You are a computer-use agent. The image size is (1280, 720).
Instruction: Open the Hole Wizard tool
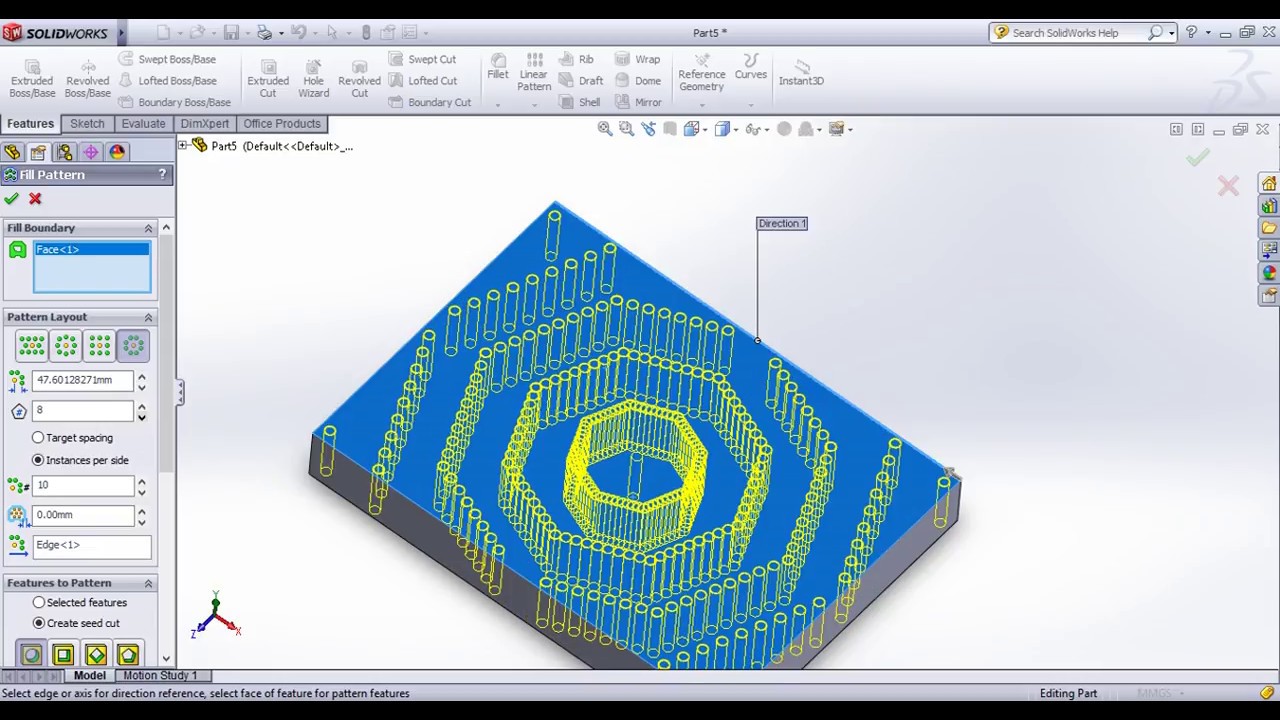[313, 77]
